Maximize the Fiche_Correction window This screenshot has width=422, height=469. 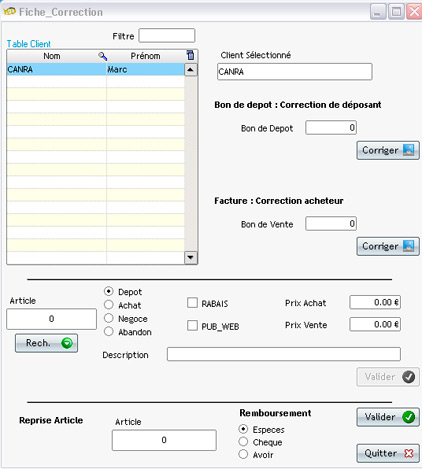pyautogui.click(x=396, y=12)
